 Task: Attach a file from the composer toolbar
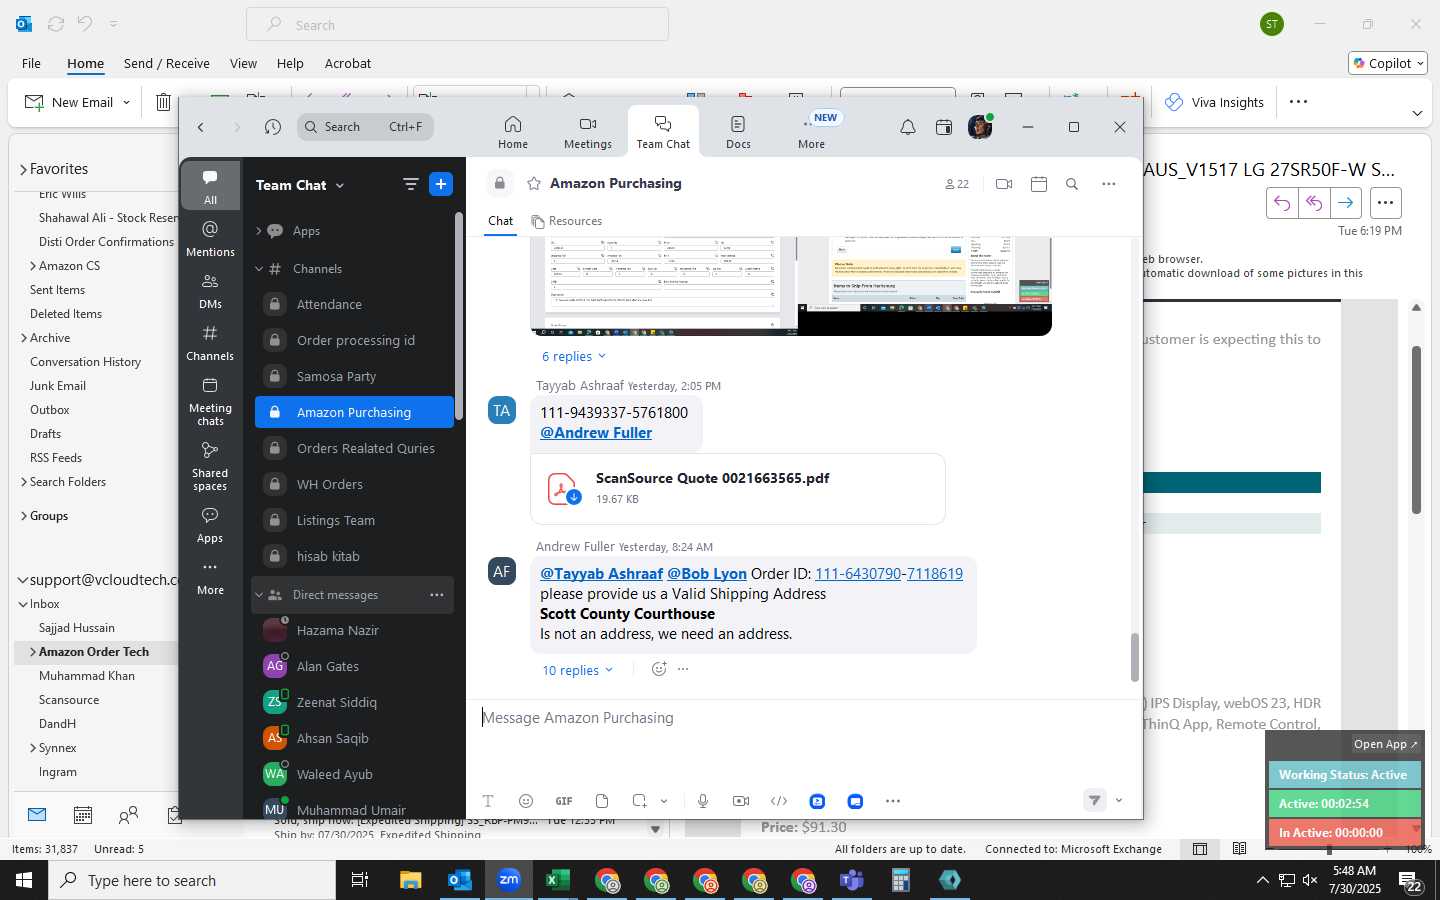[x=602, y=801]
